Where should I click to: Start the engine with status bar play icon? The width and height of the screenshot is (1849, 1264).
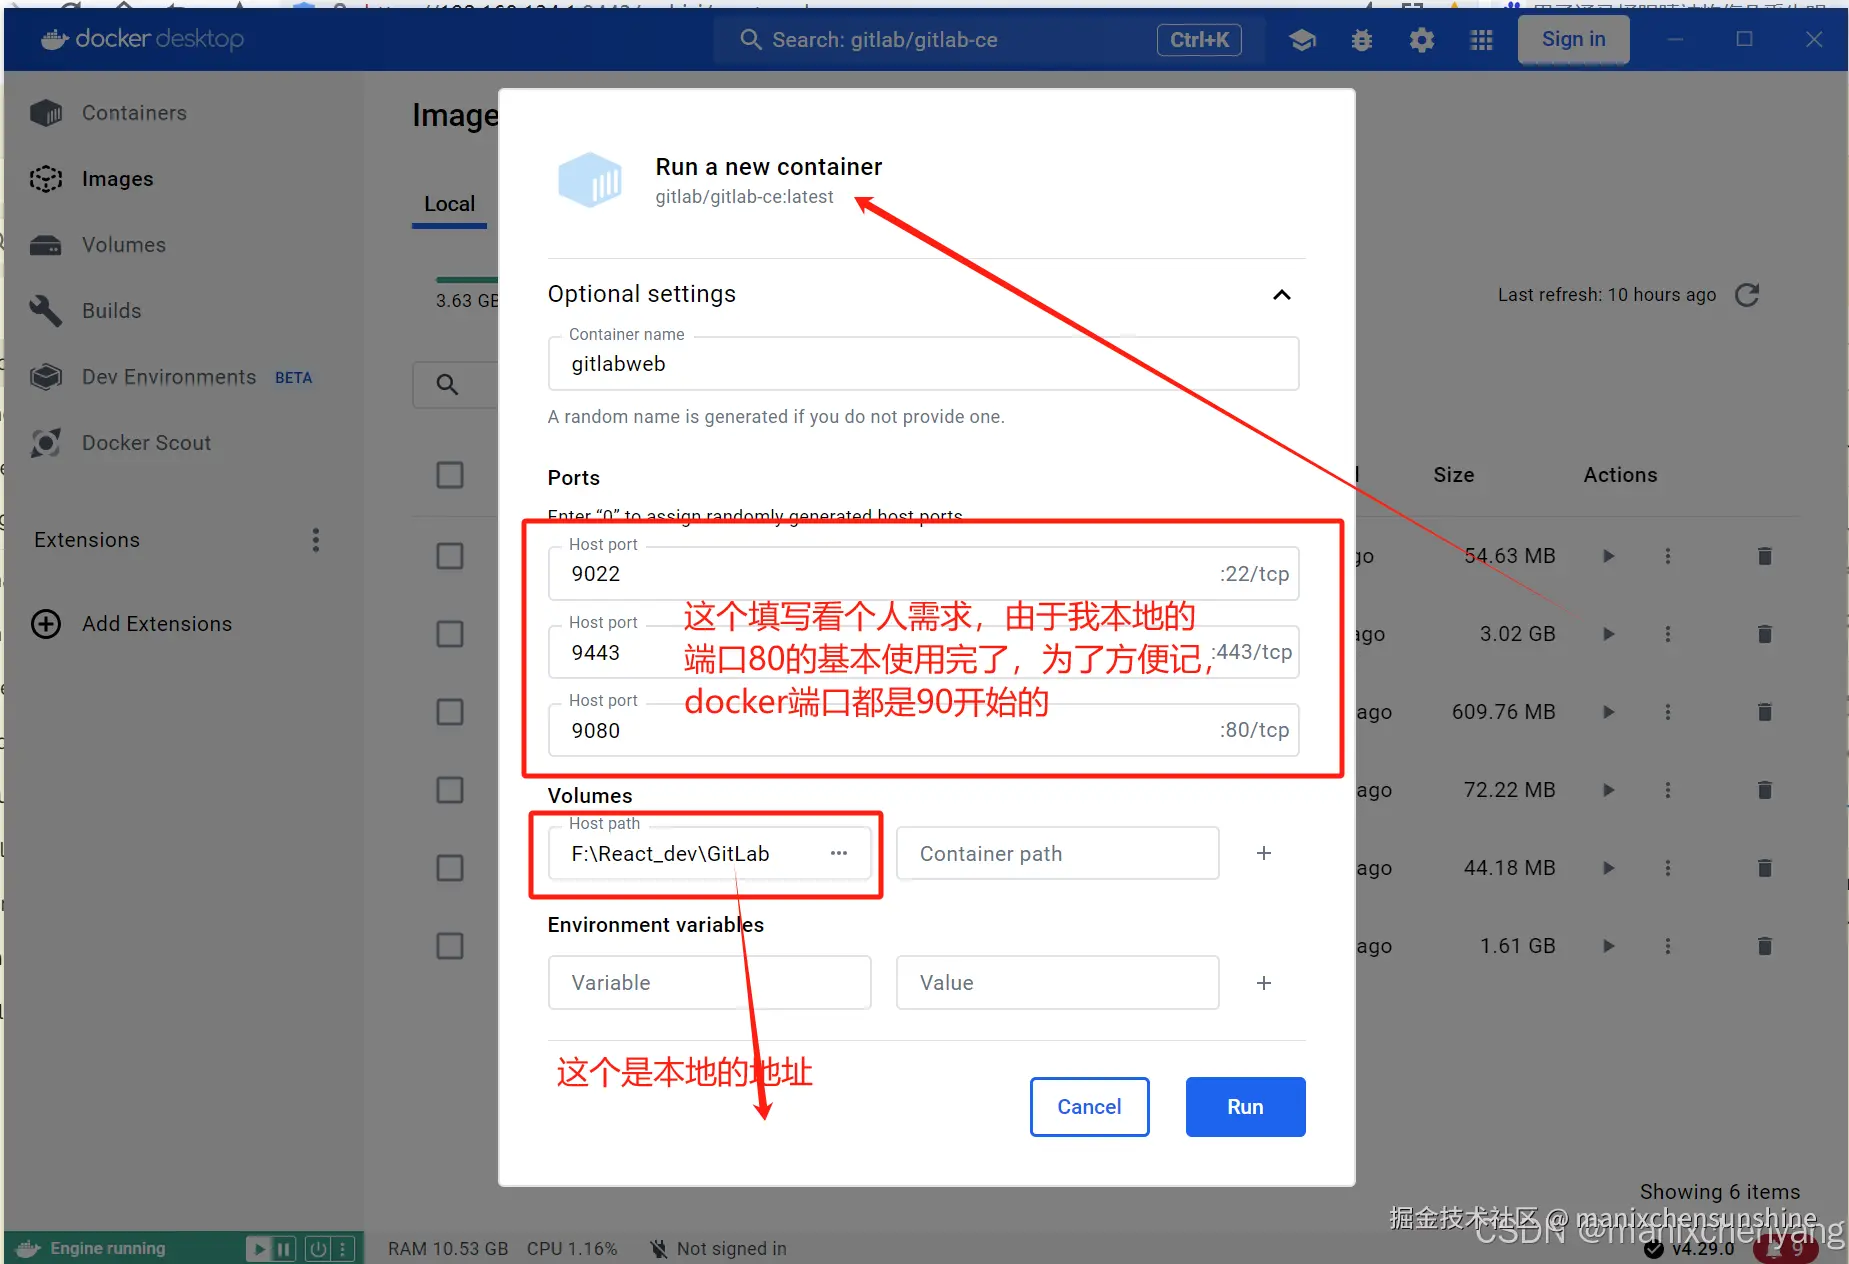click(260, 1248)
